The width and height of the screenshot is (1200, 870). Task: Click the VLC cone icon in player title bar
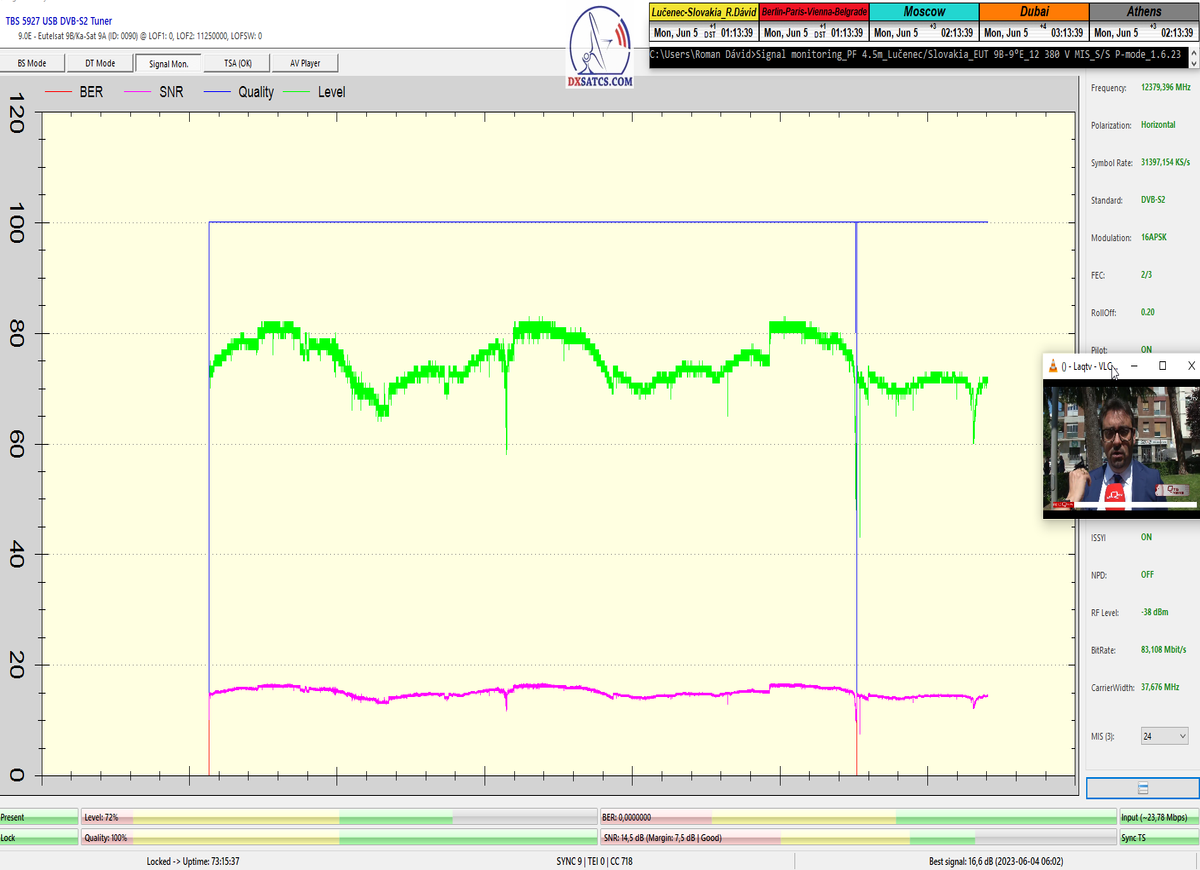tap(1052, 366)
